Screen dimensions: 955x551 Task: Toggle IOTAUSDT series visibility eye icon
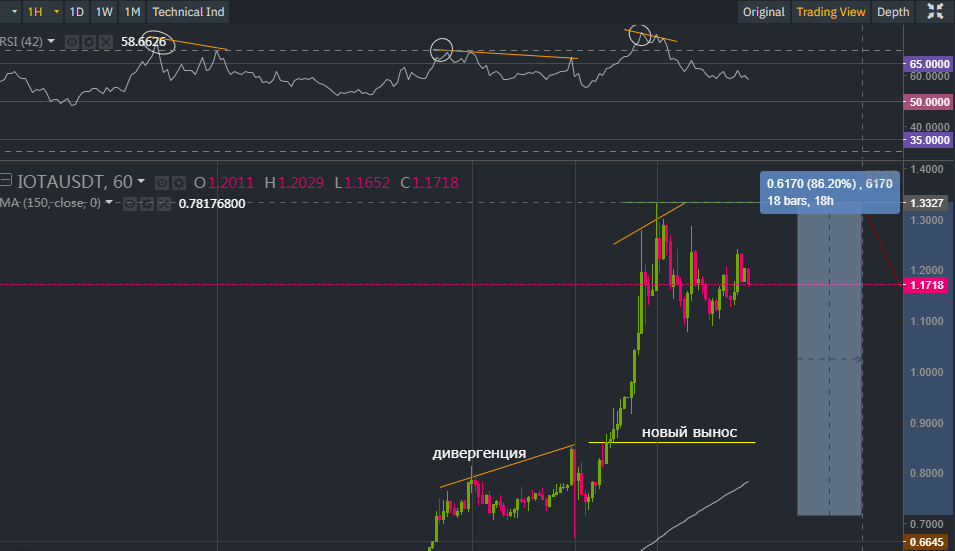(161, 183)
